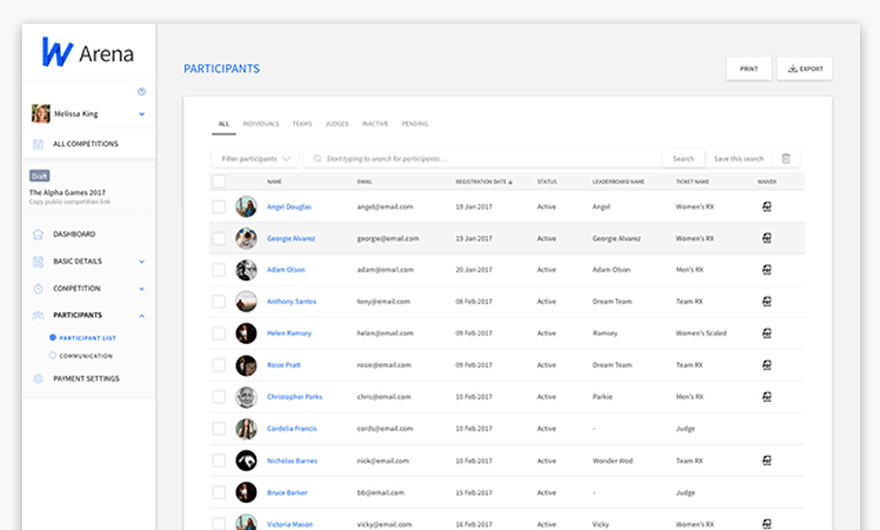Collapse the Participants section chevron
This screenshot has height=530, width=880.
pos(141,316)
